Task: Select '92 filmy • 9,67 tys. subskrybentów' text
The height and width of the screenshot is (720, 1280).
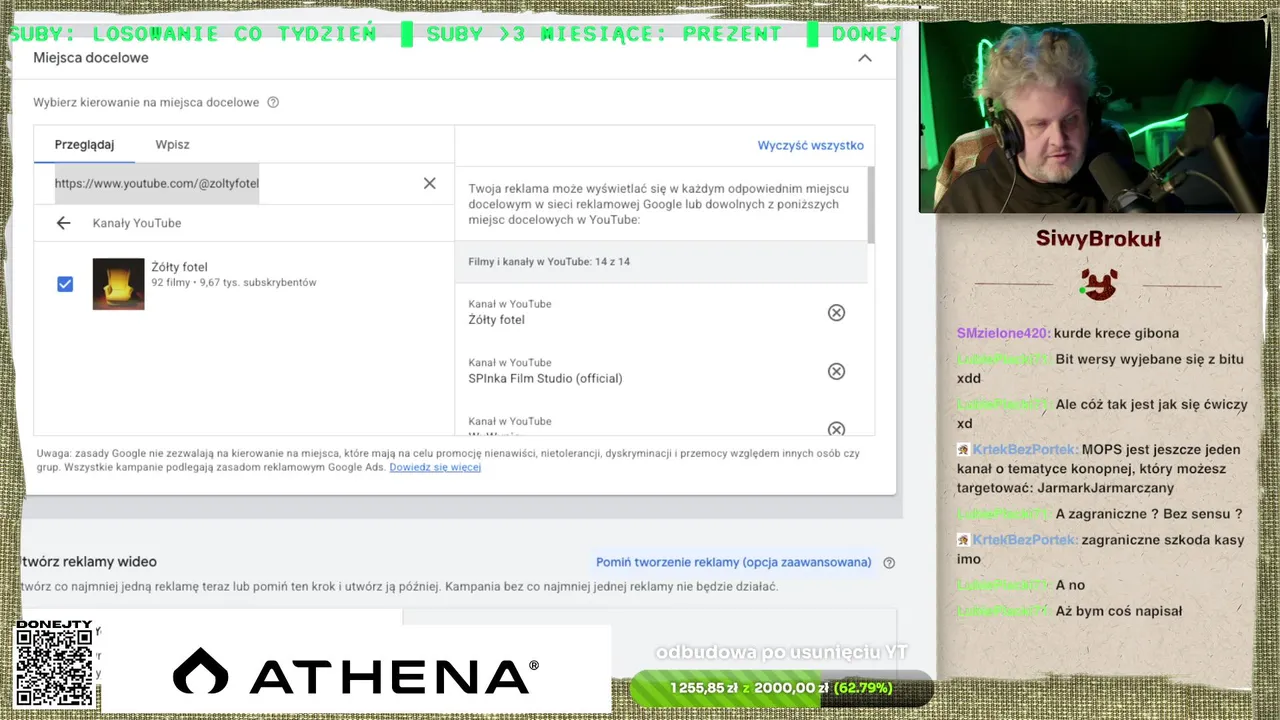Action: [x=234, y=283]
